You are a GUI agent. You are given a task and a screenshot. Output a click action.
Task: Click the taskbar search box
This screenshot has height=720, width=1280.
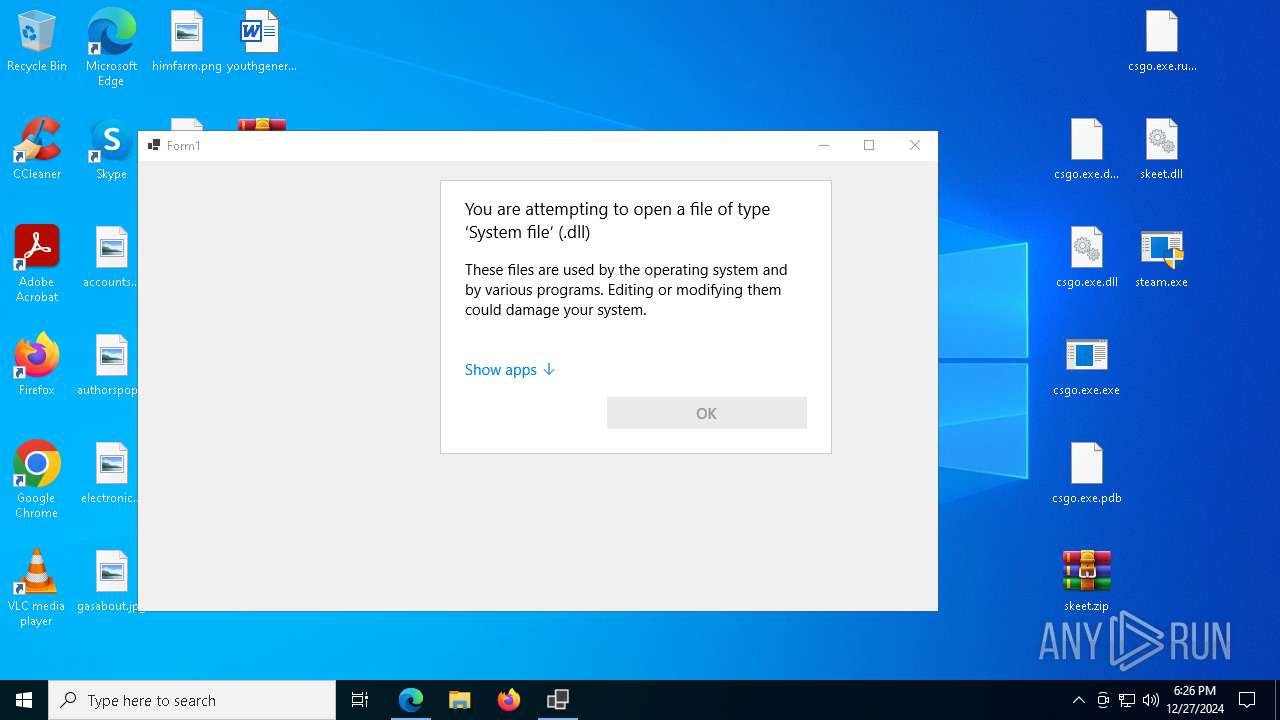tap(192, 700)
